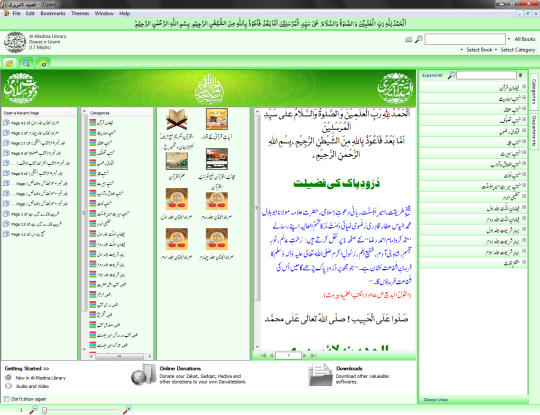Click the top search text field
540x415 pixels.
point(465,39)
